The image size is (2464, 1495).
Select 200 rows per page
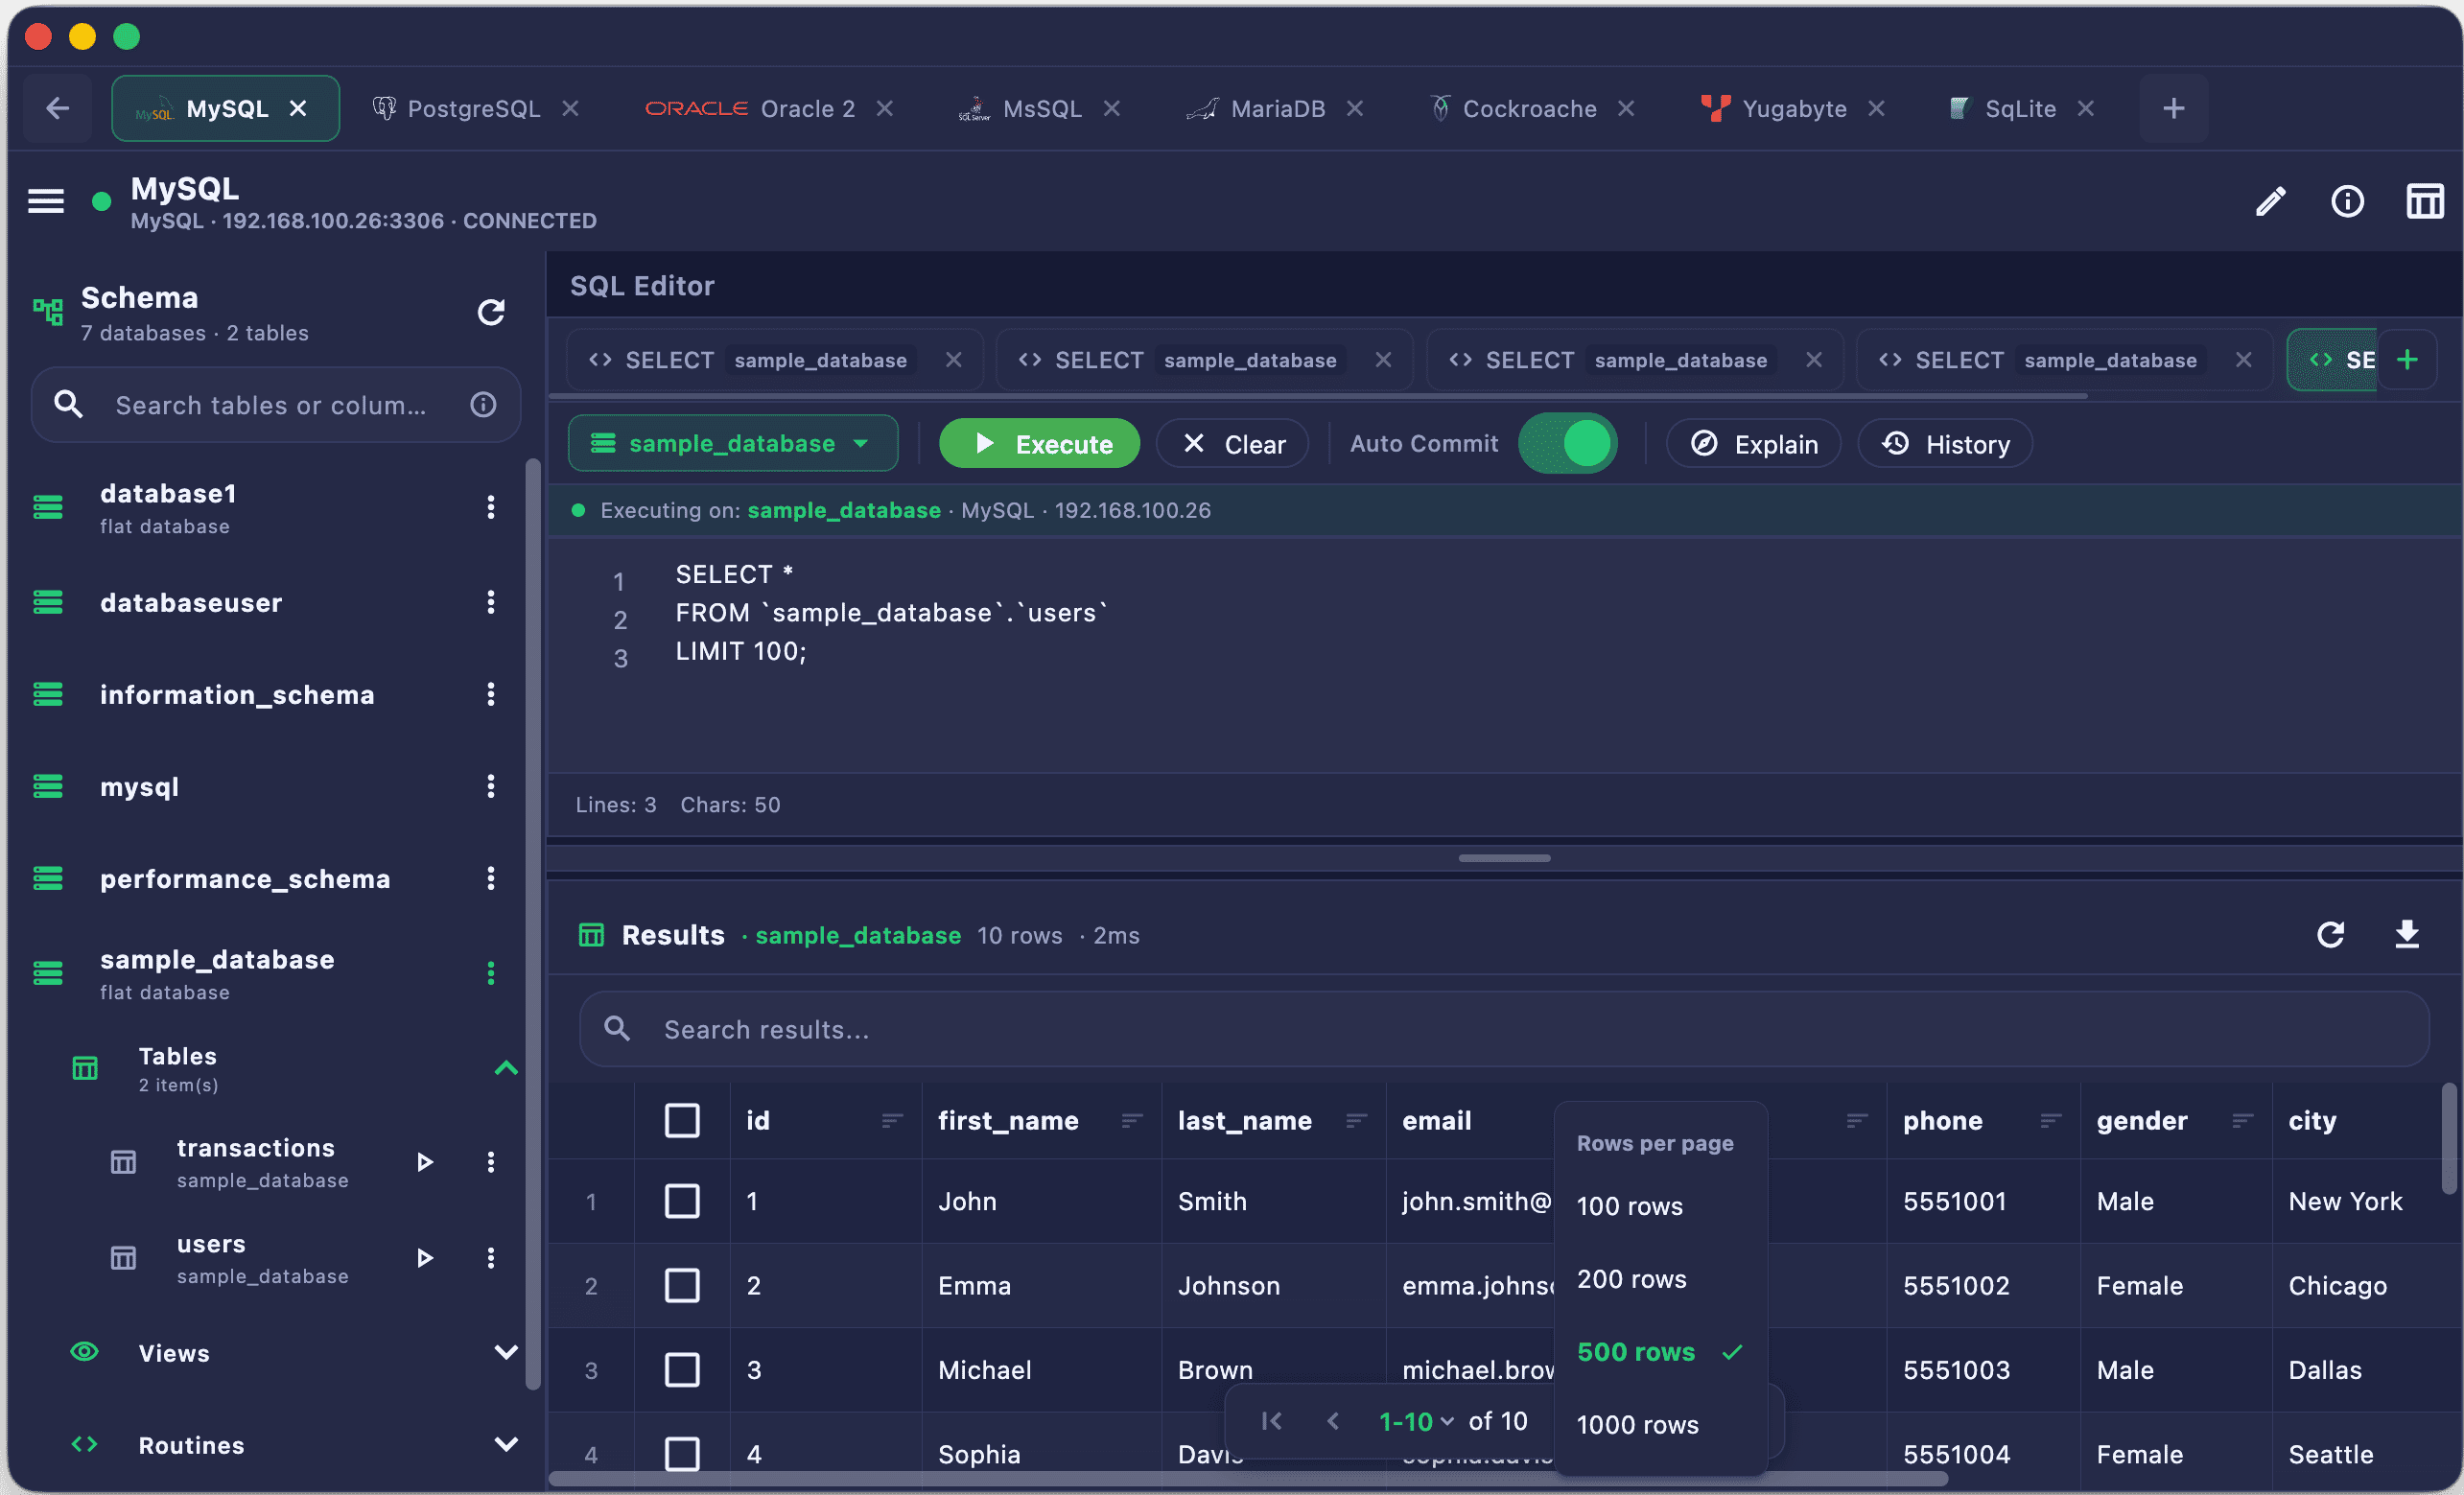[1661, 1279]
